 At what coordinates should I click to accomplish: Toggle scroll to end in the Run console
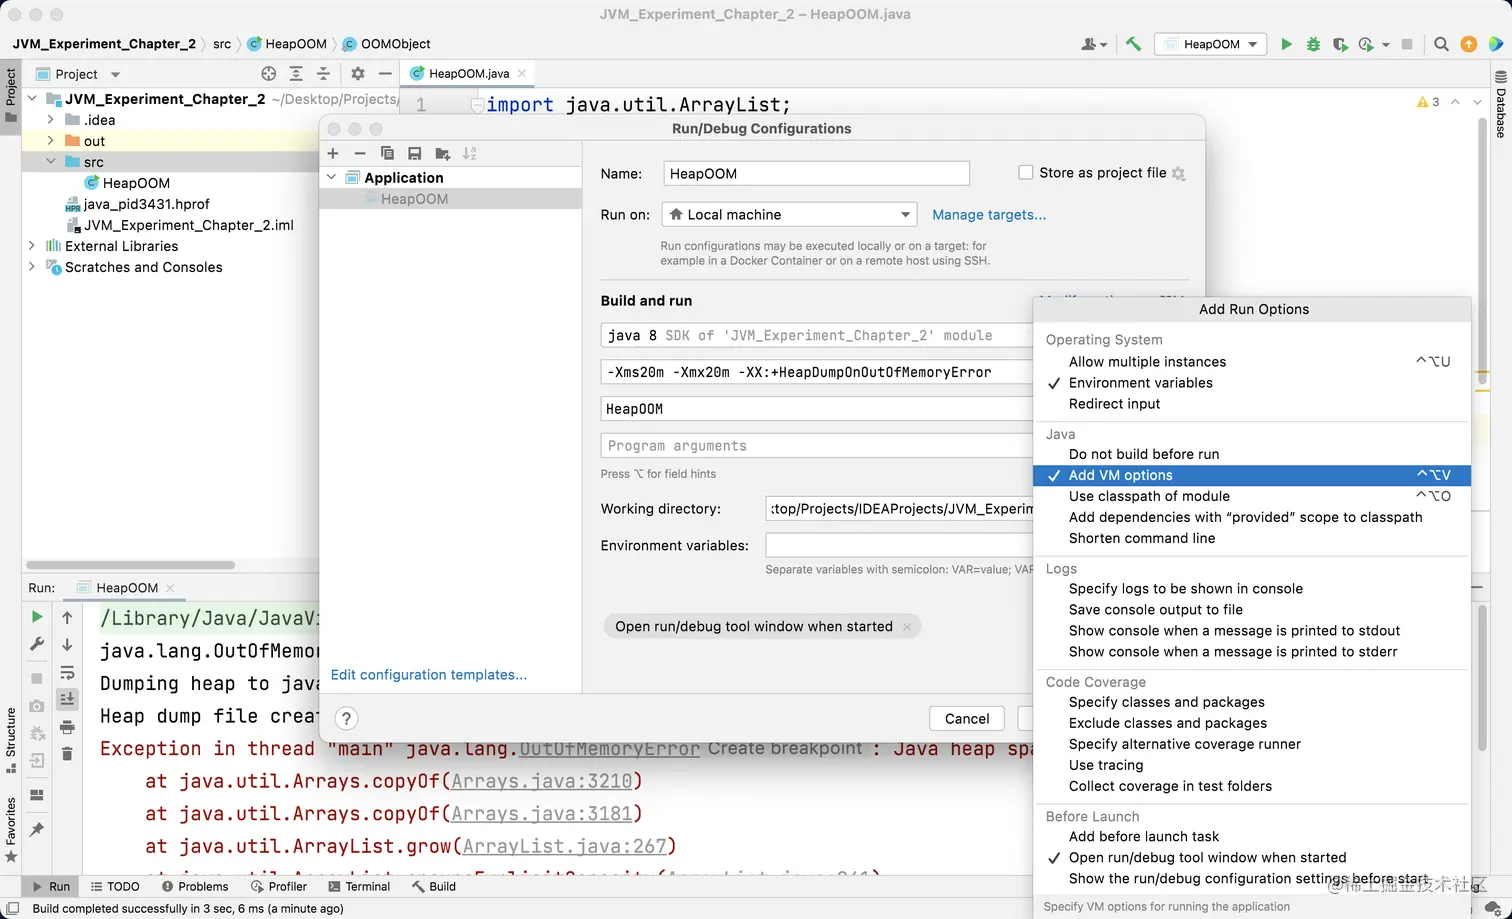point(67,699)
